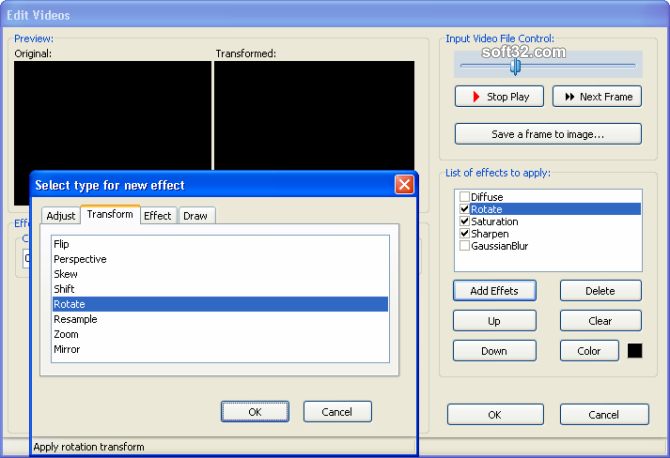Select Resample in the transform list
The width and height of the screenshot is (670, 458).
point(220,319)
